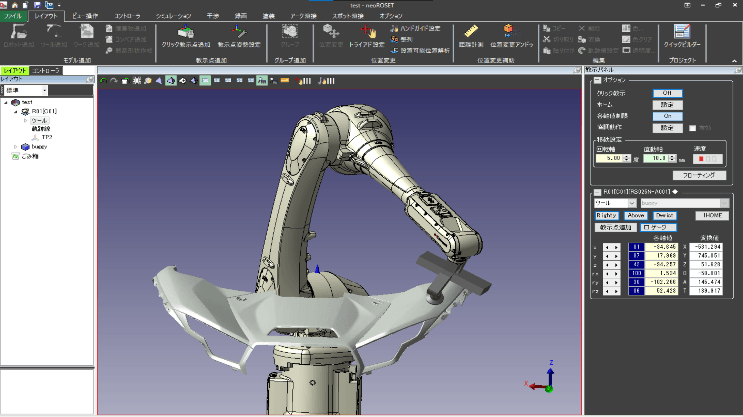743x417 pixels.
Task: Click the hand guide settings icon
Action: (392, 28)
